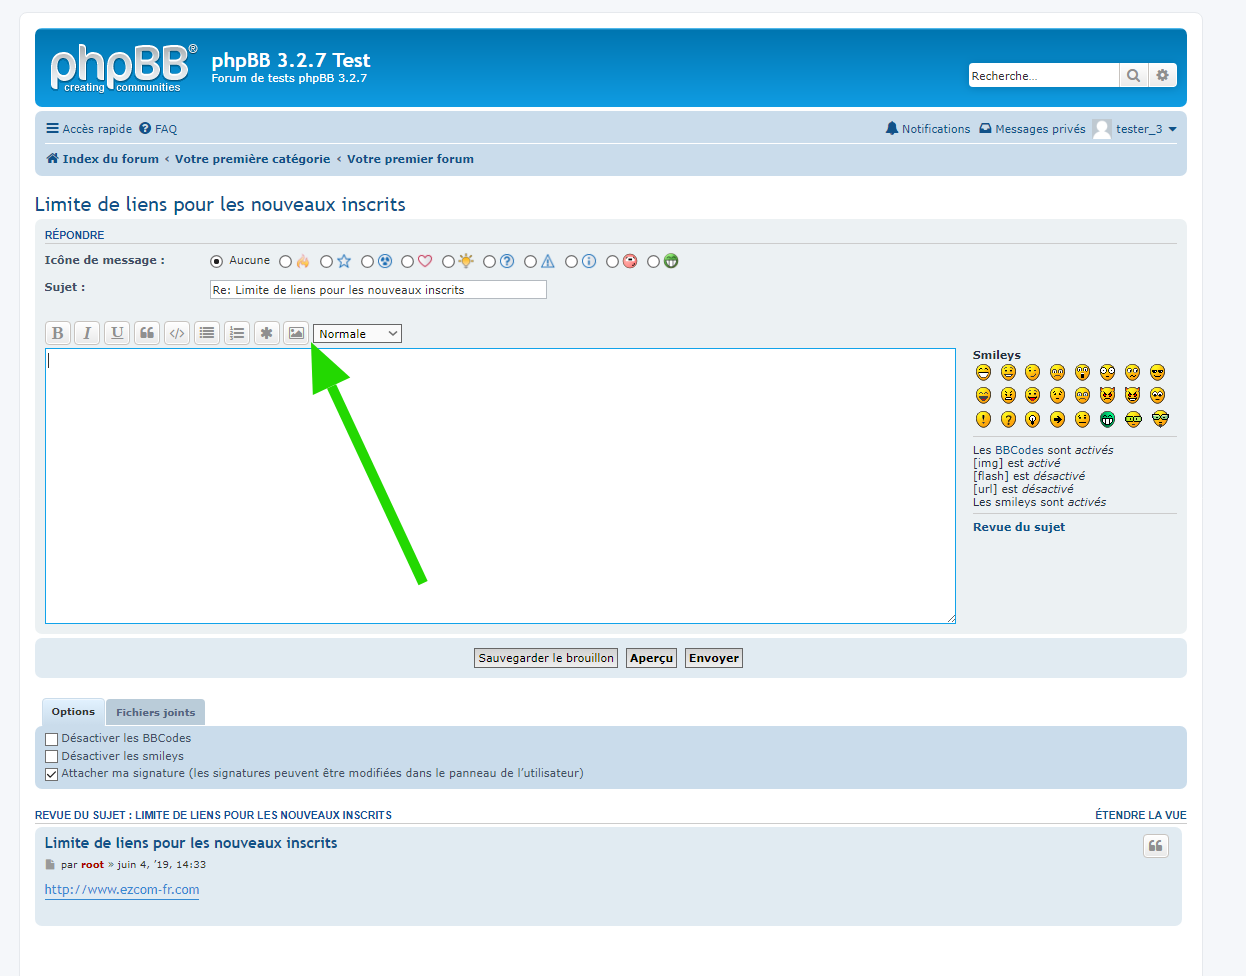The height and width of the screenshot is (976, 1246).
Task: Open advanced search gear icon
Action: 1162,75
